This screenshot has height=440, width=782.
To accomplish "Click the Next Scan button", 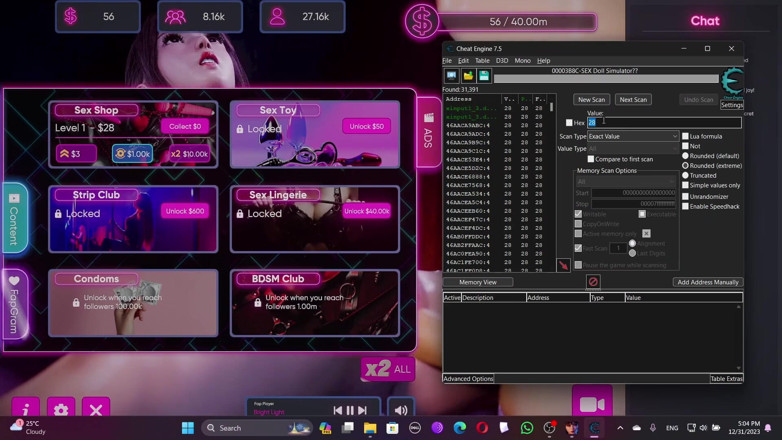I will pos(633,99).
